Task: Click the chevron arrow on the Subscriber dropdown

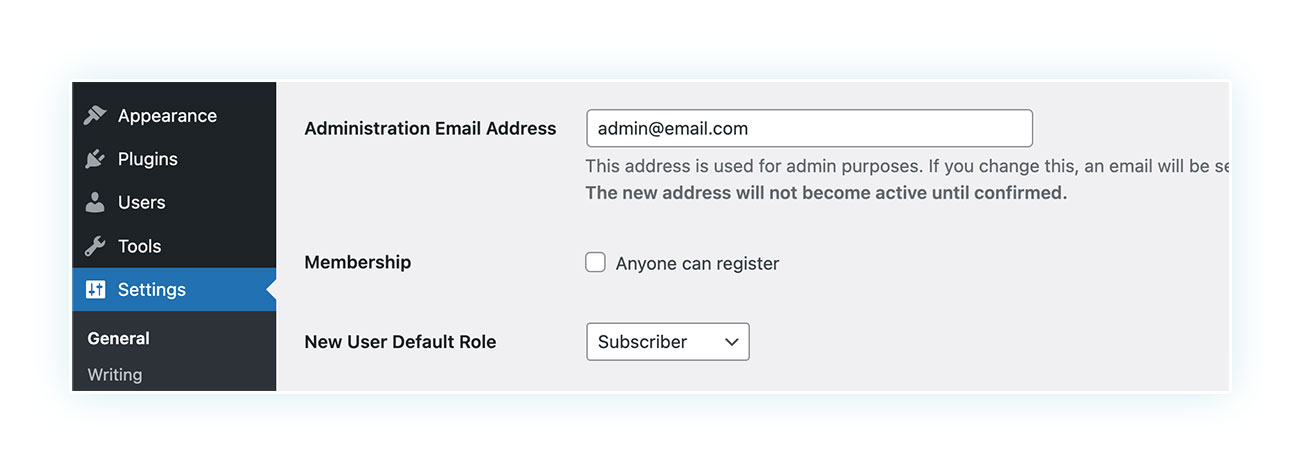Action: click(732, 341)
